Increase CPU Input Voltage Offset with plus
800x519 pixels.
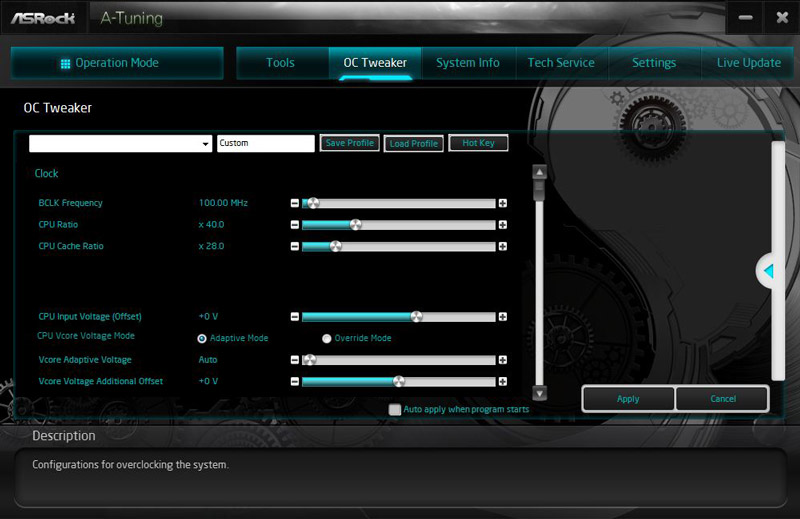503,316
